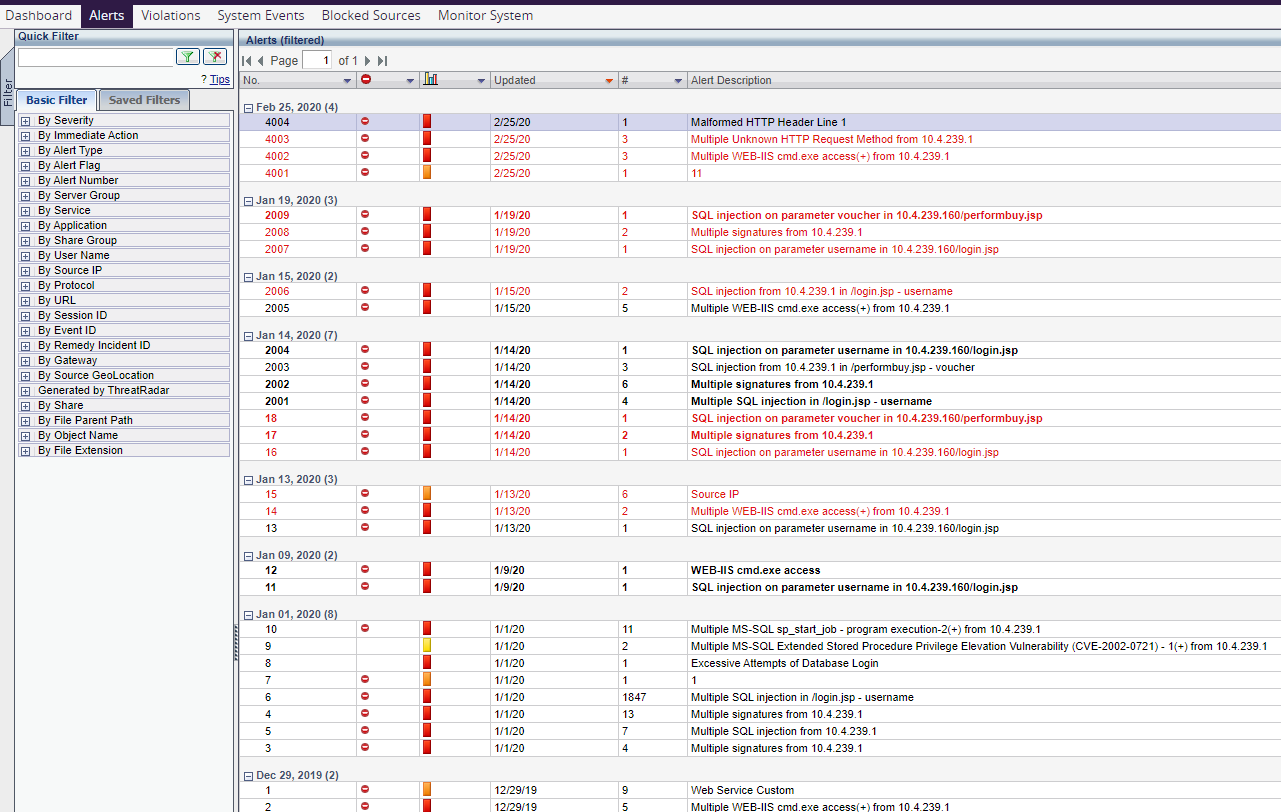Screen dimensions: 1281x812
Task: Switch to the Violations tab
Action: [170, 15]
